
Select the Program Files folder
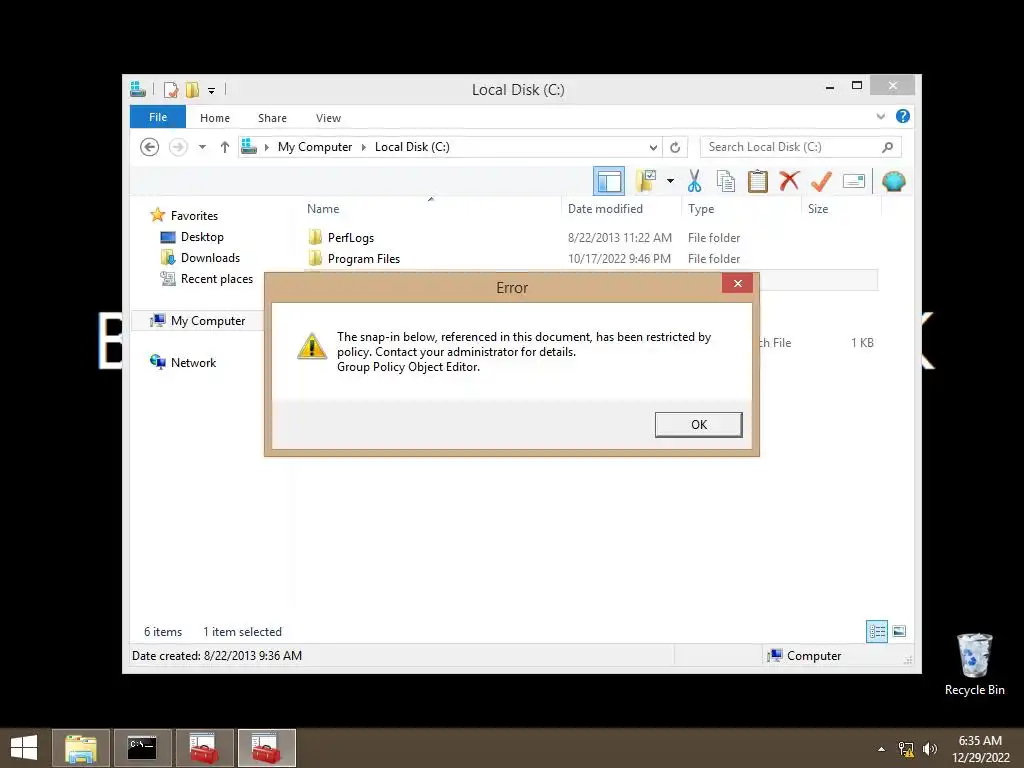pos(364,259)
